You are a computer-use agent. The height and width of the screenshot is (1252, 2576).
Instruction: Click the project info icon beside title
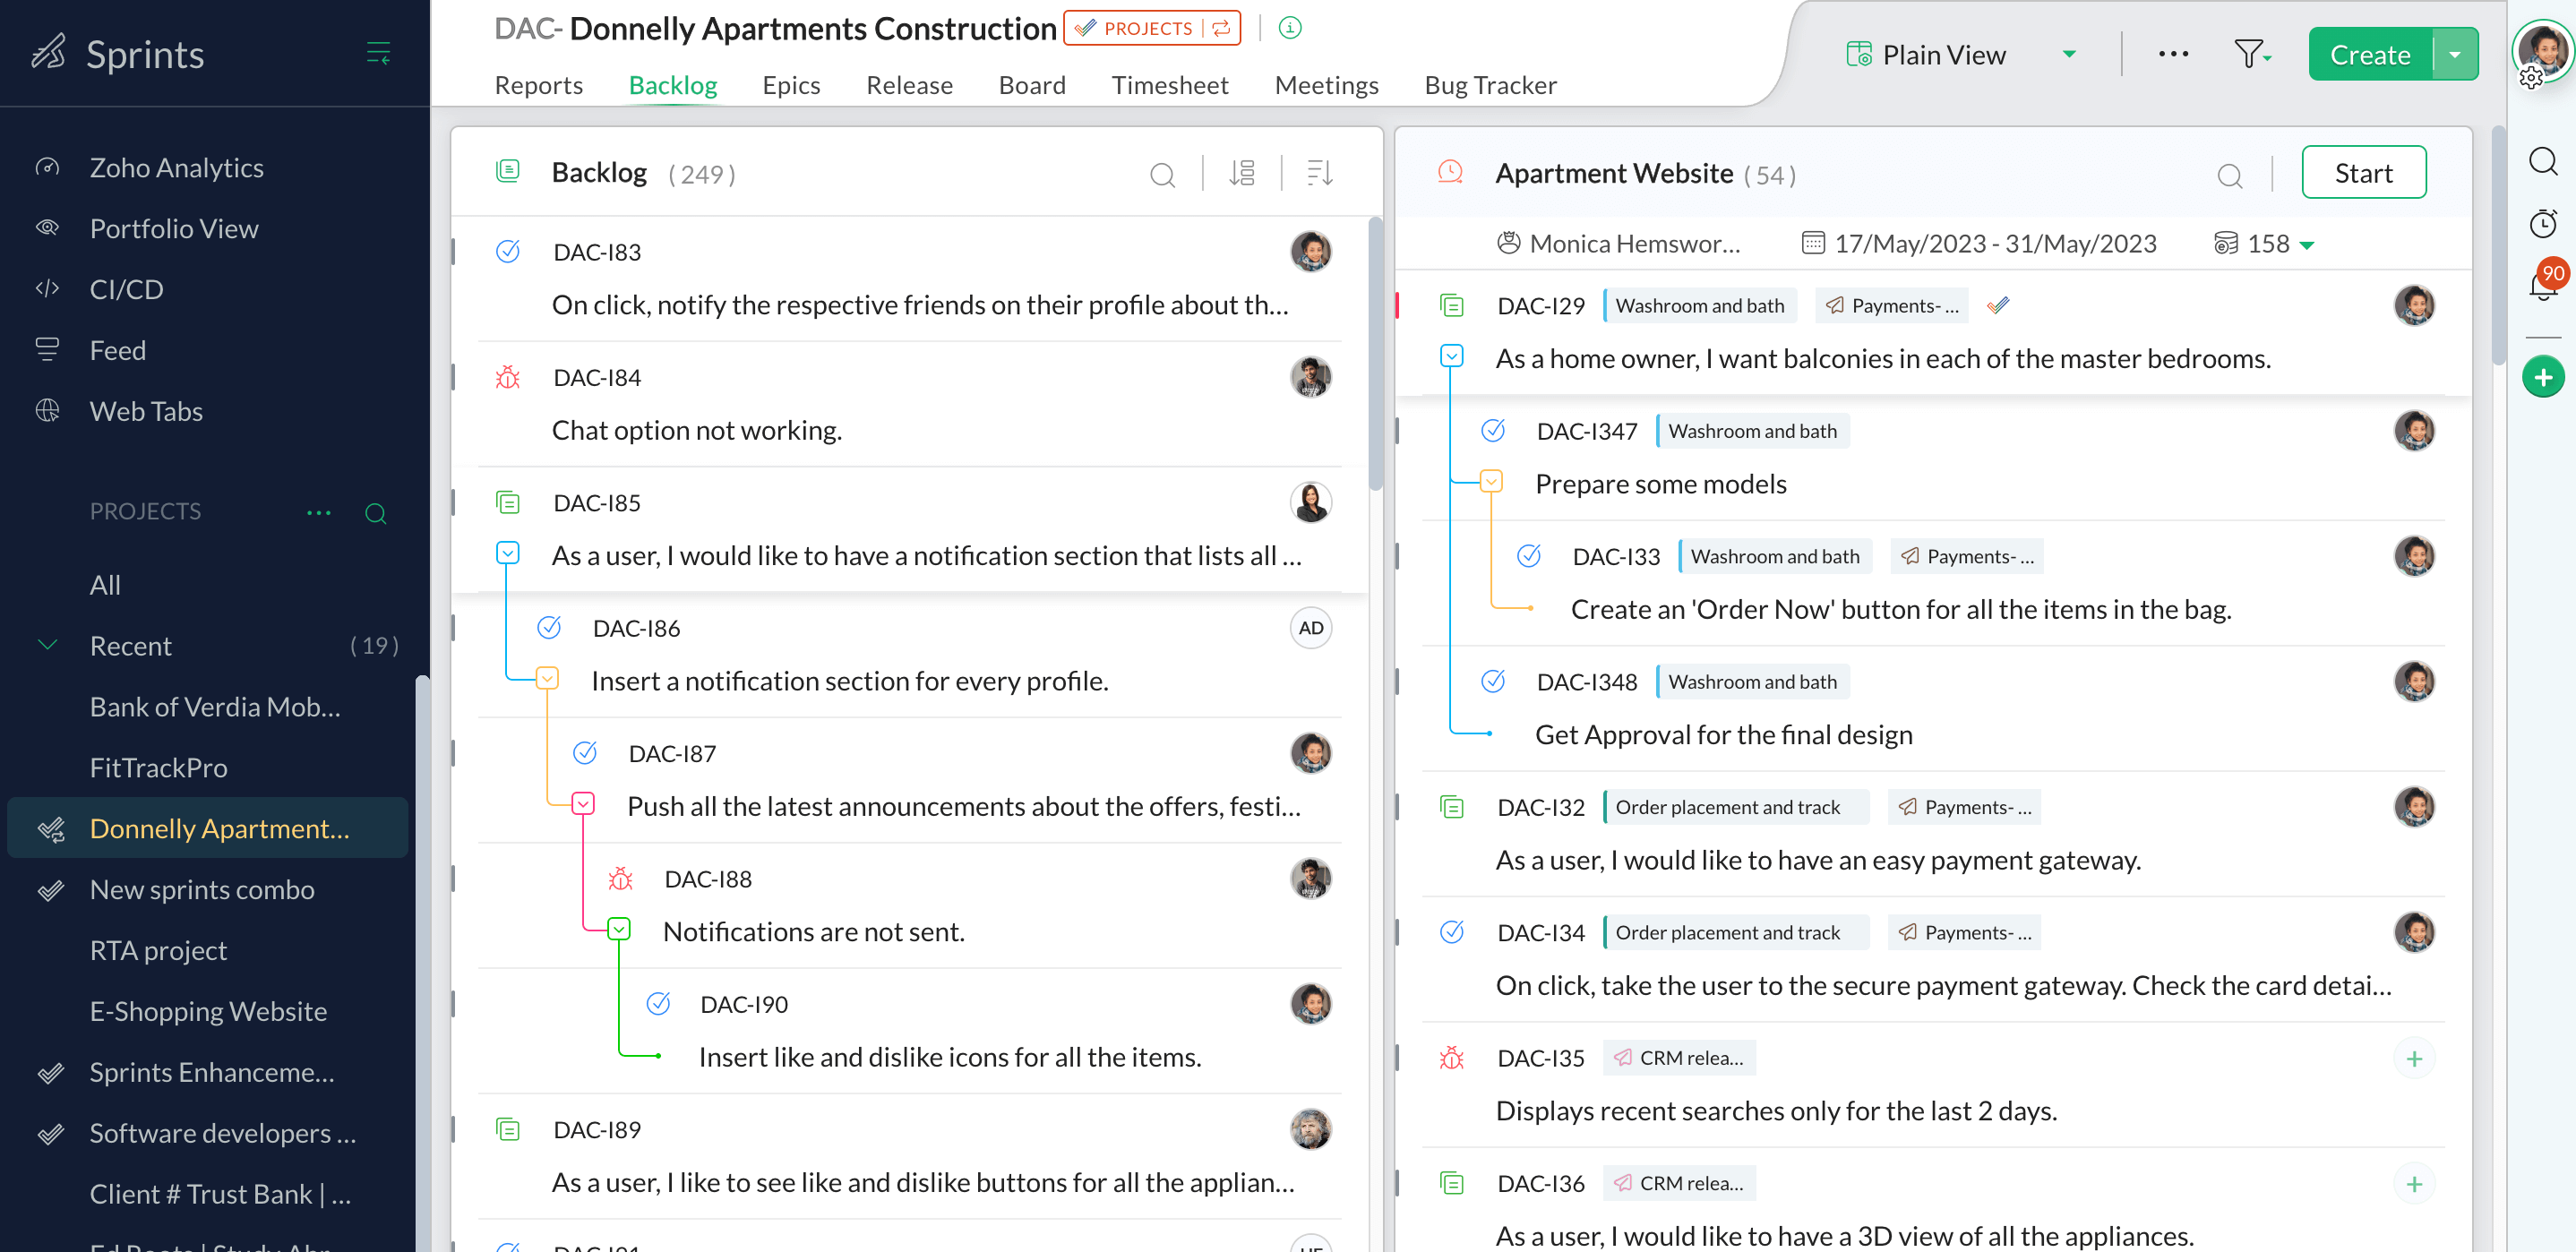point(1290,28)
